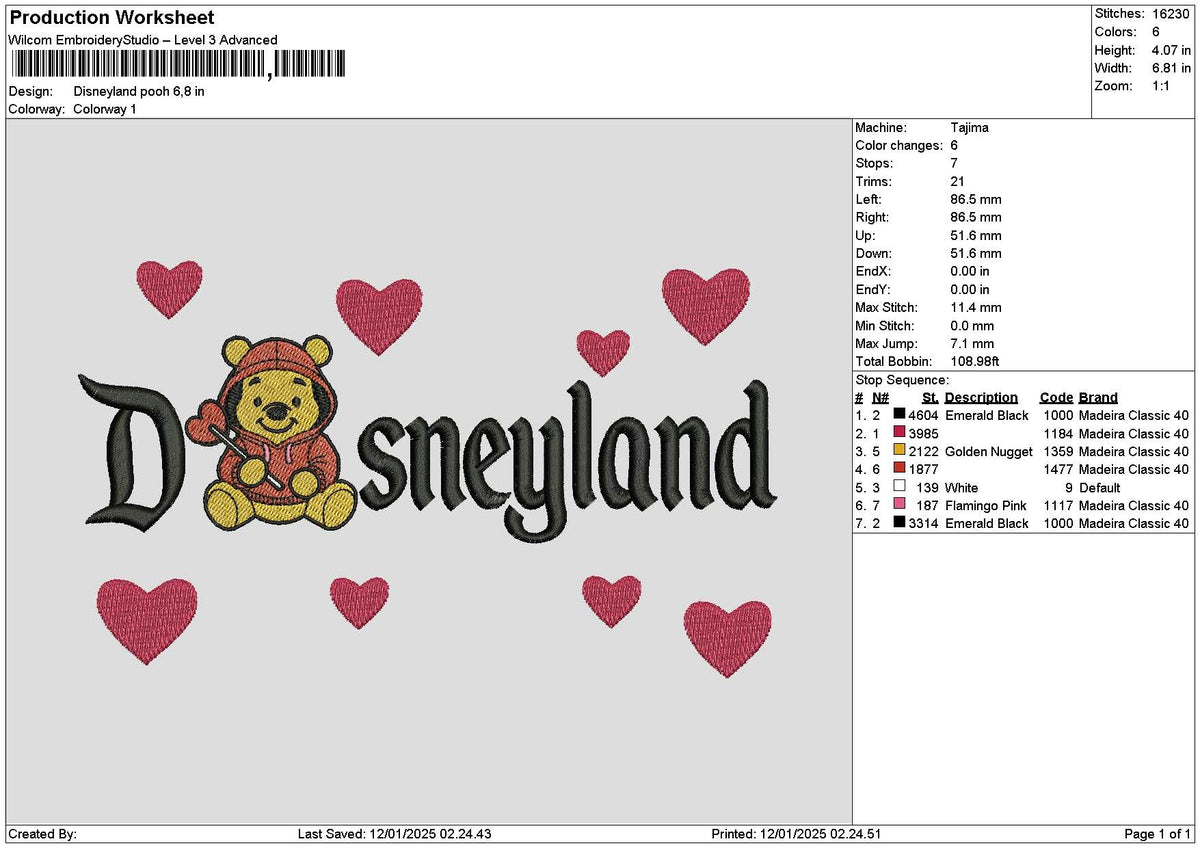Click the thread code 1117

point(1058,506)
